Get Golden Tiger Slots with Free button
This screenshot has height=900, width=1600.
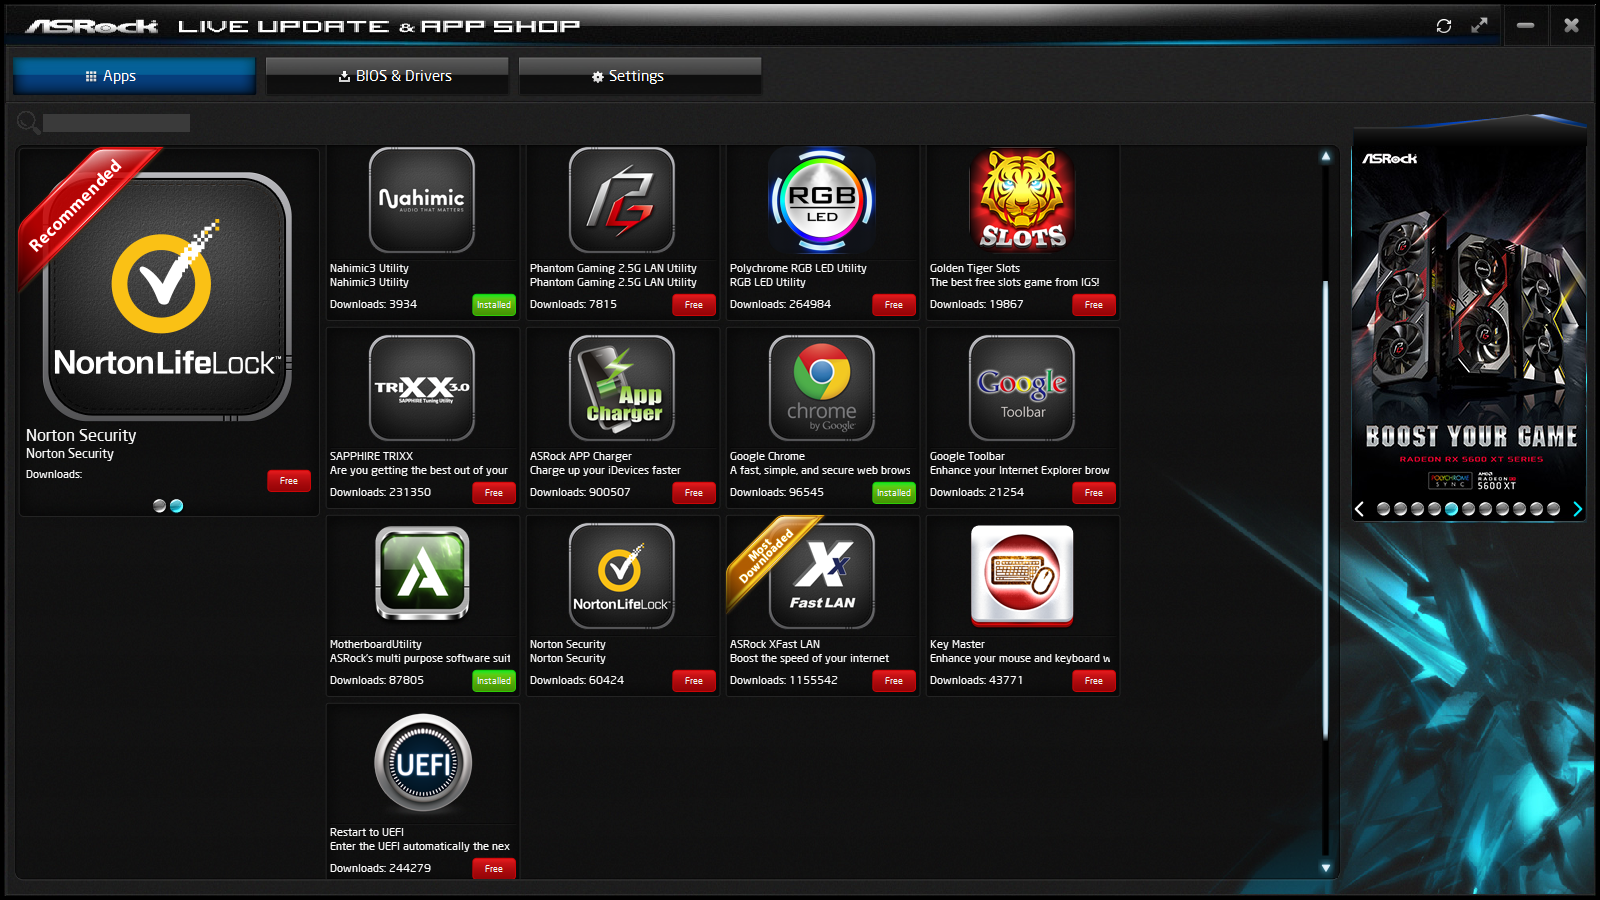pos(1094,305)
